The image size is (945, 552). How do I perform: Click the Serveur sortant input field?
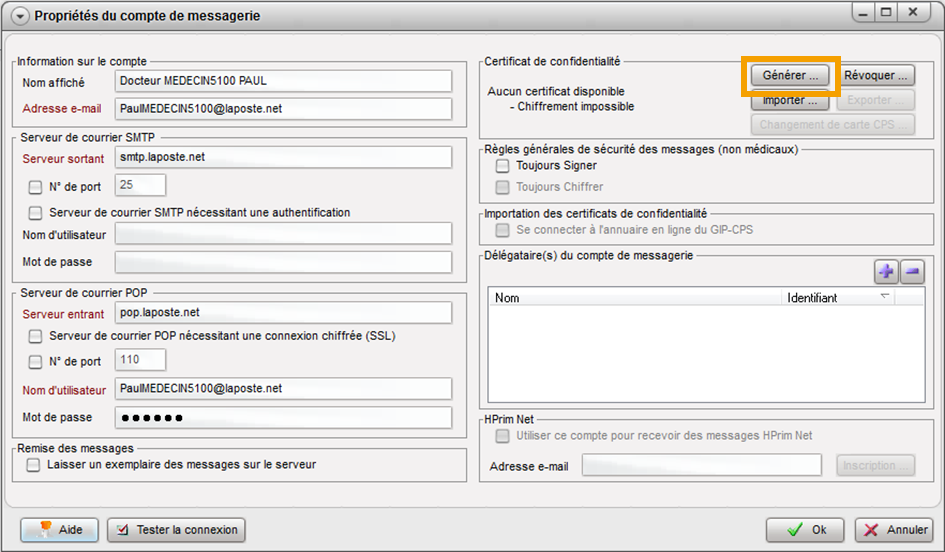pos(283,158)
